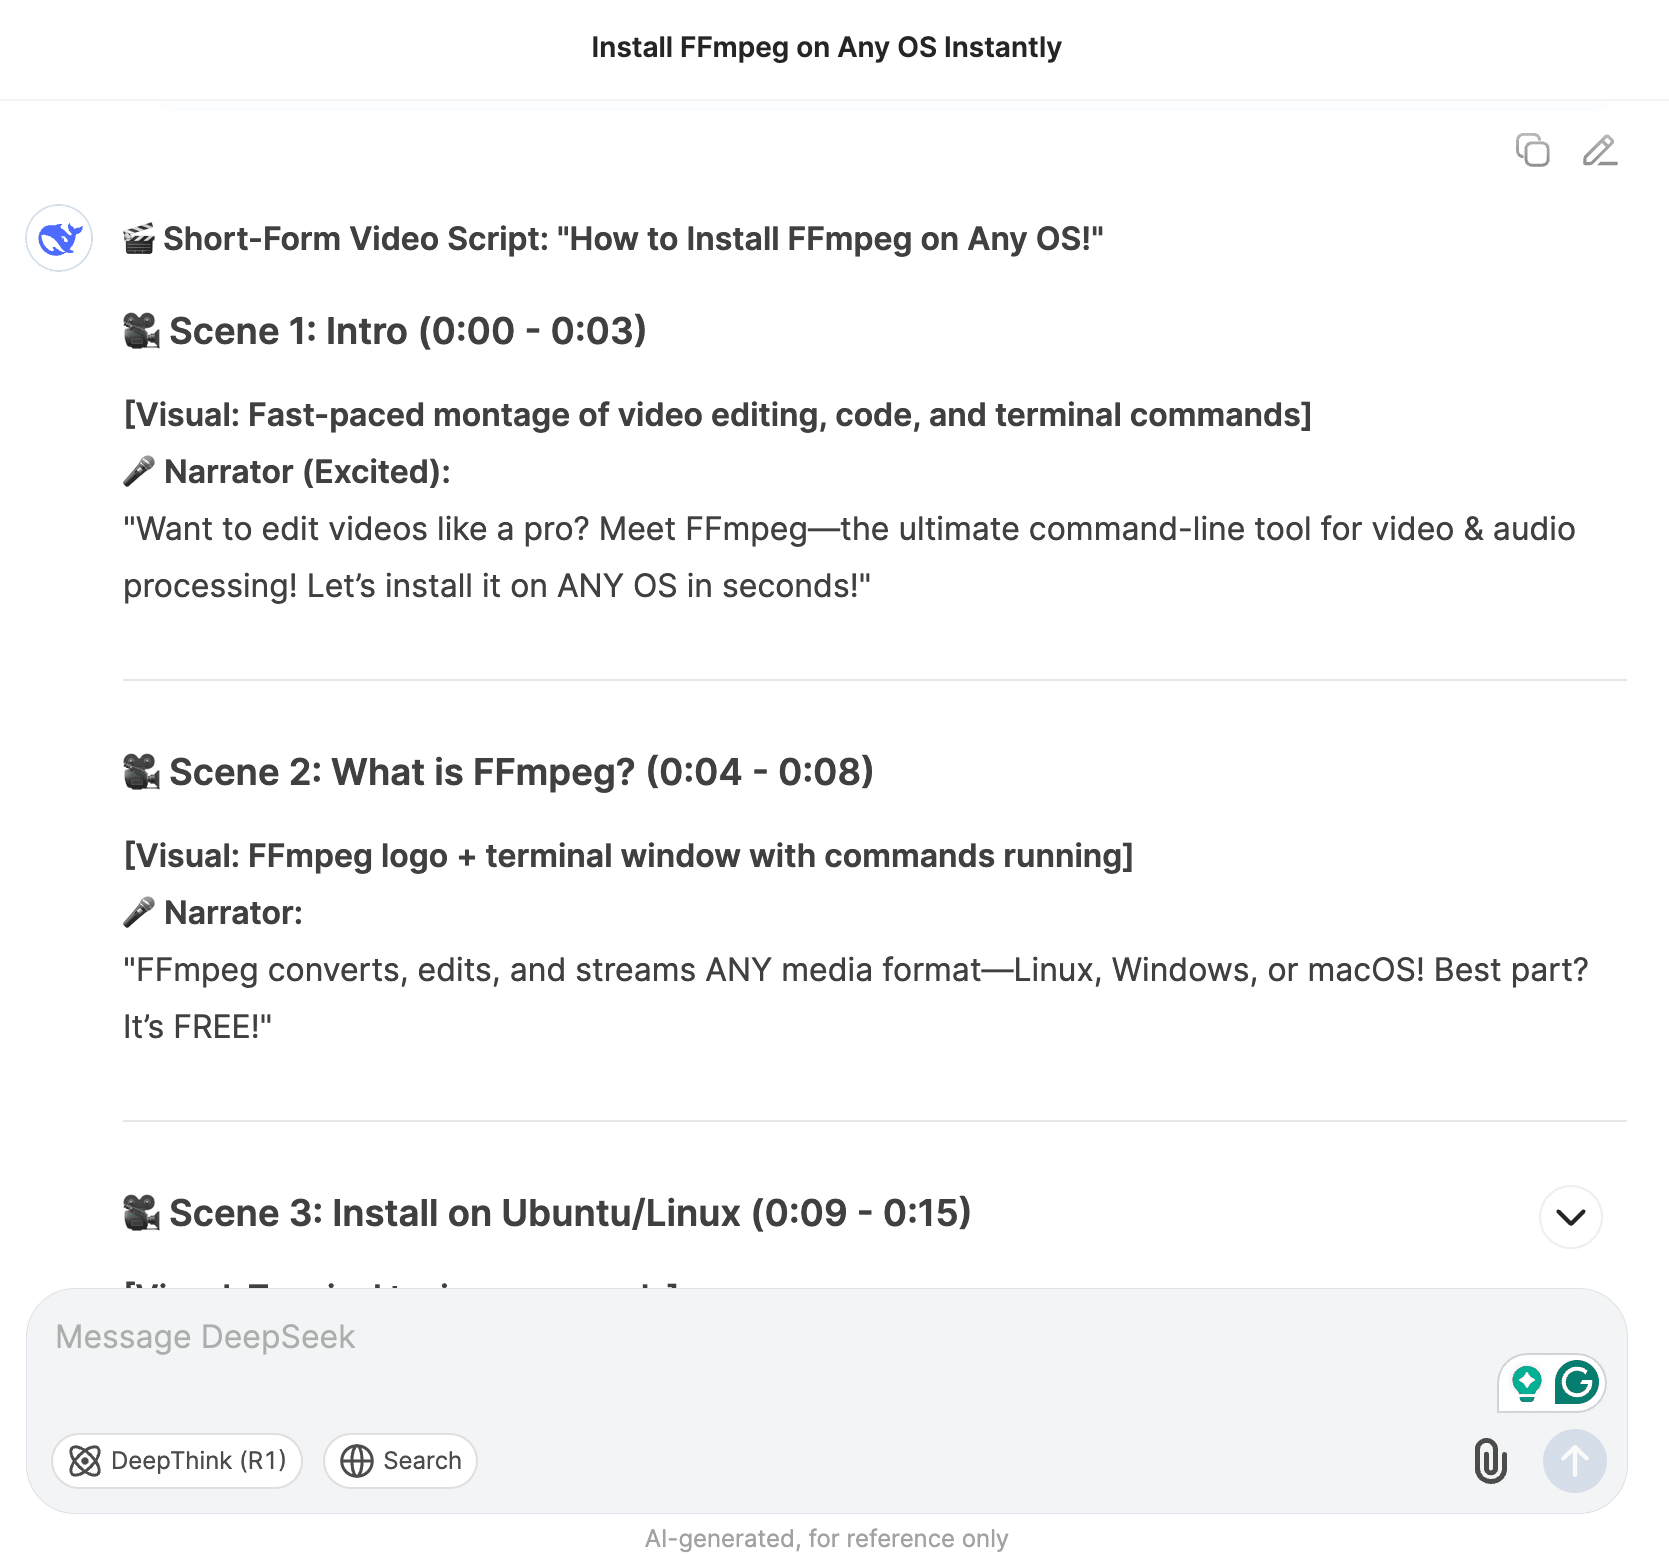
Task: Toggle DeepThink (R1) mode
Action: [177, 1461]
